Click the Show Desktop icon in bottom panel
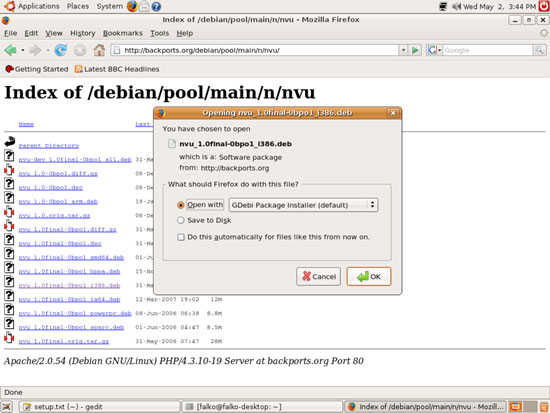Screen dimensions: 550x413 pos(7,407)
